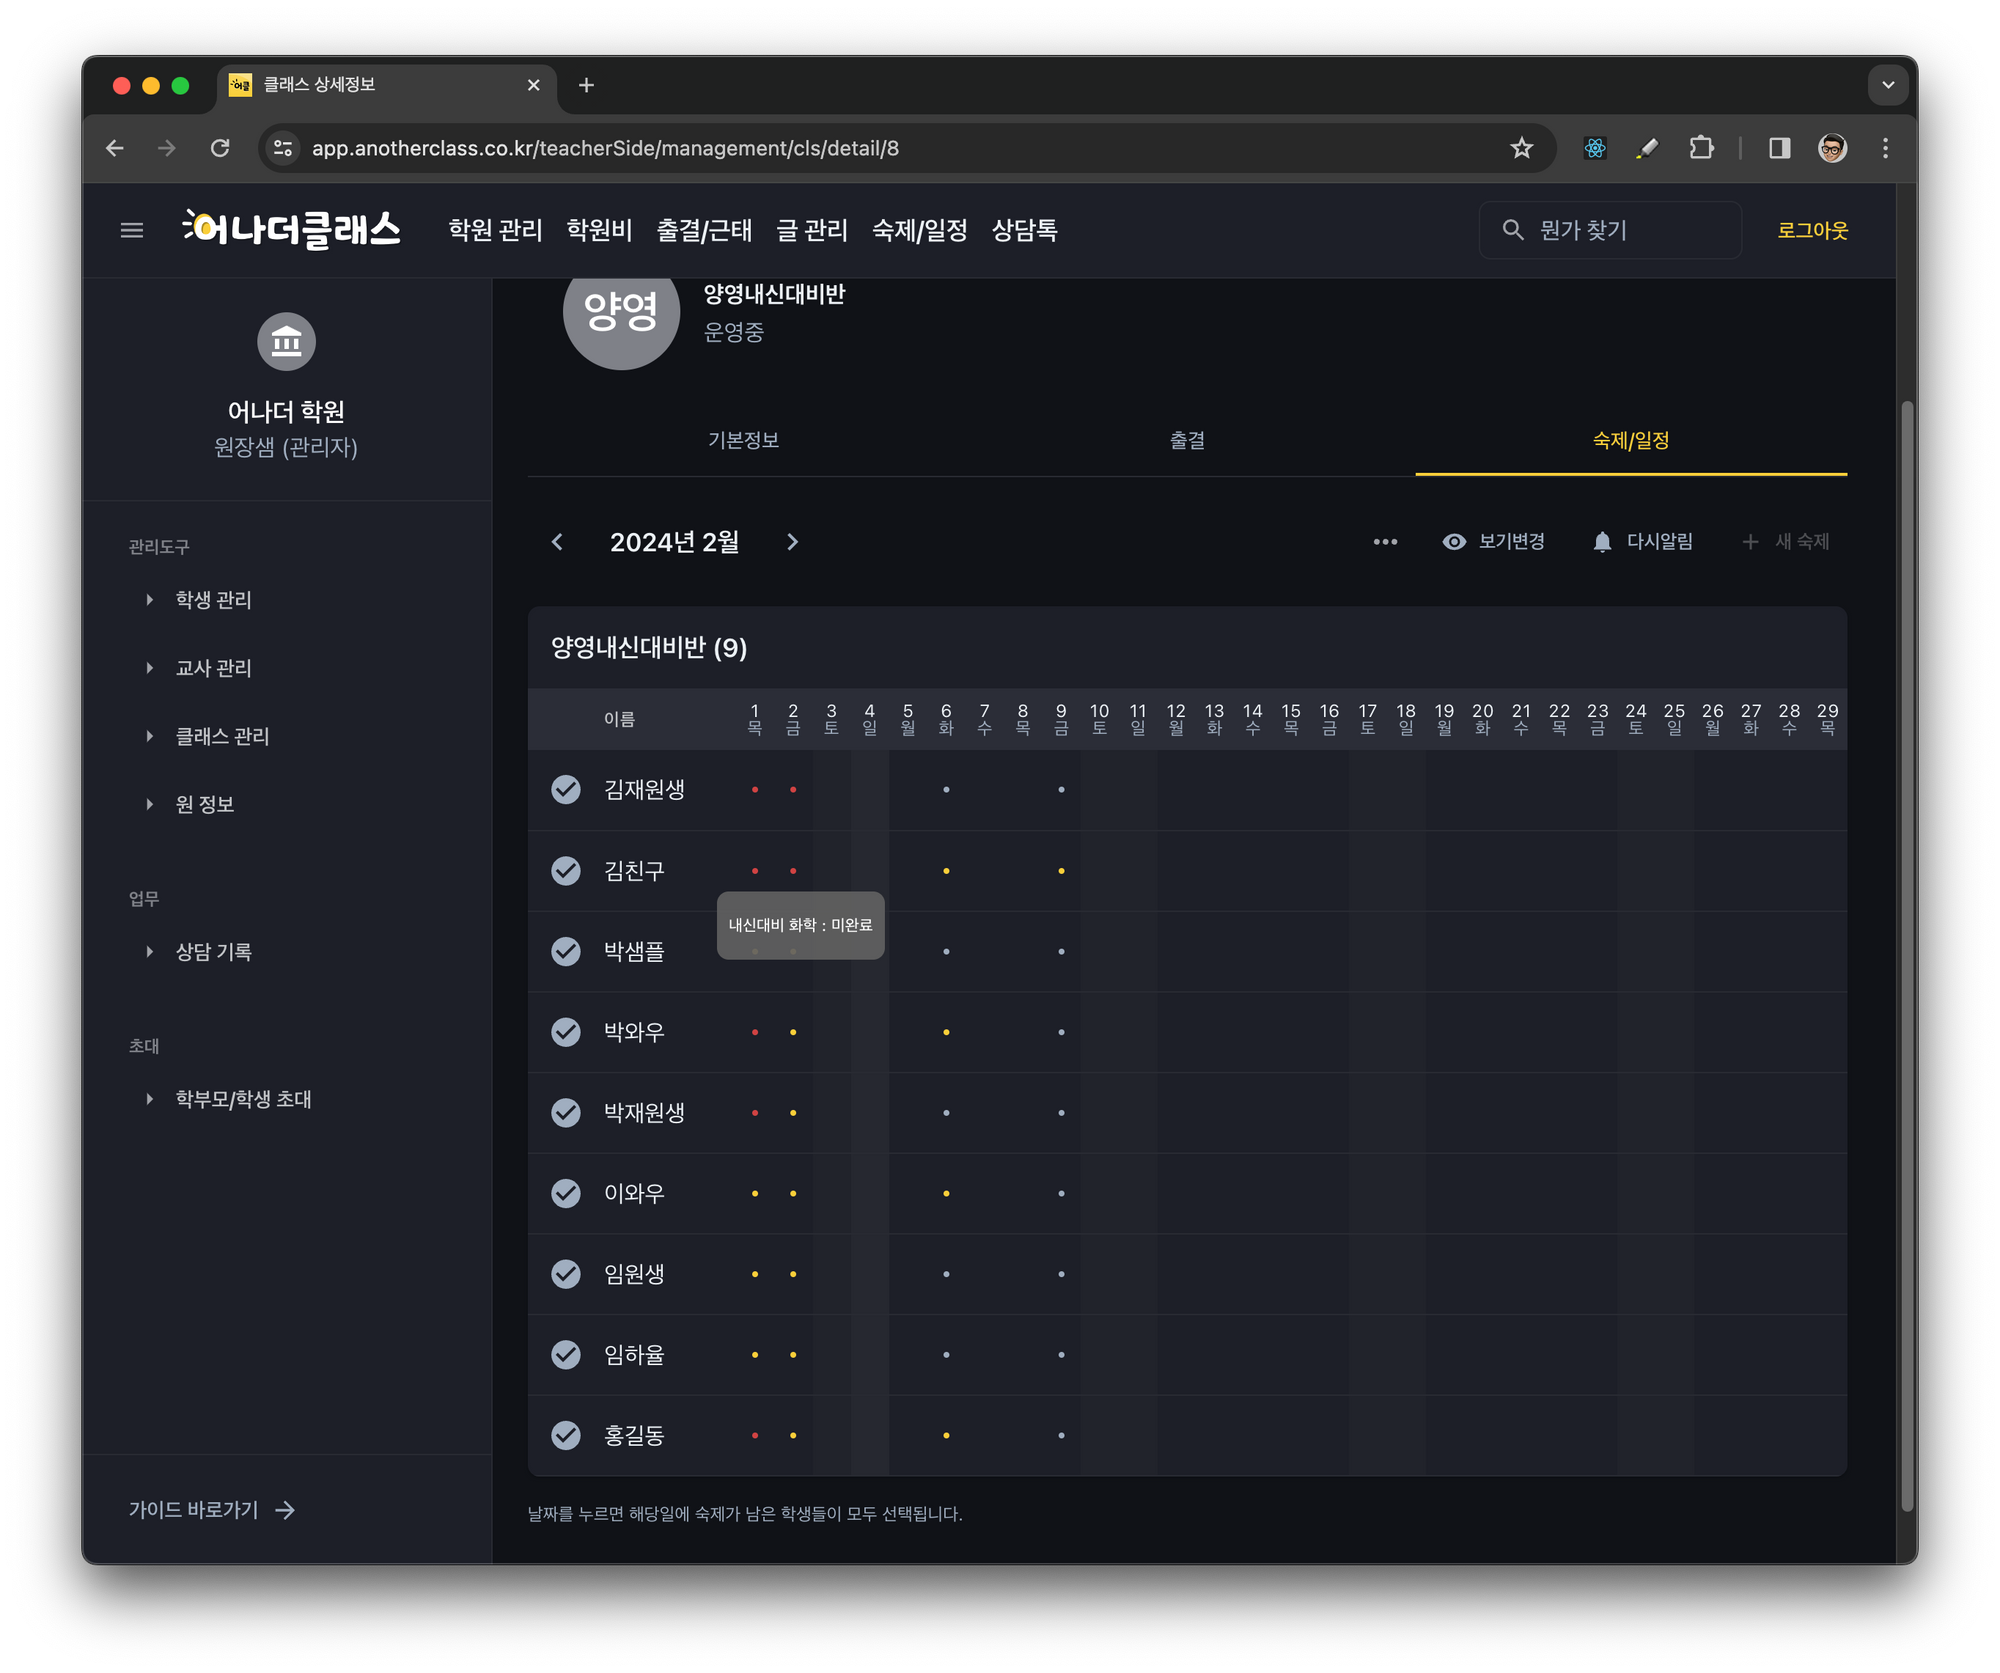The height and width of the screenshot is (1673, 2000).
Task: Uncheck student 이와우
Action: 566,1193
